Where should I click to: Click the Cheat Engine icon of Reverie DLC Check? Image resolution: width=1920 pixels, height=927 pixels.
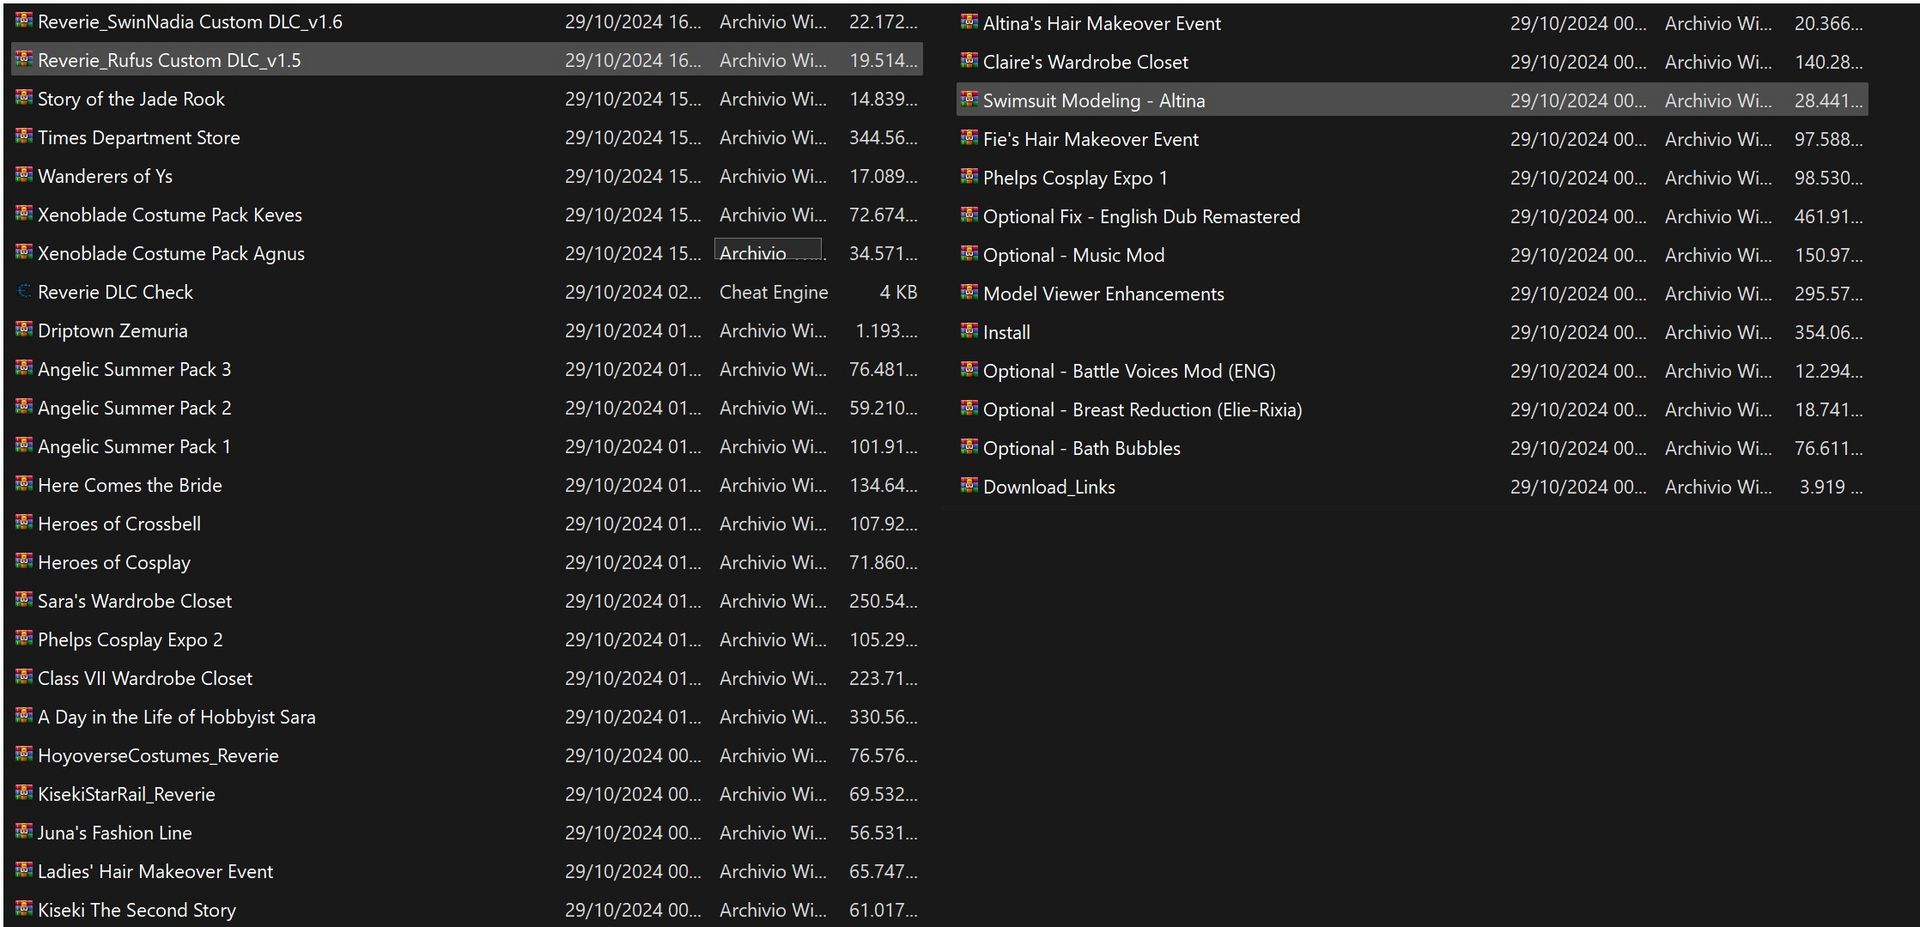click(24, 291)
